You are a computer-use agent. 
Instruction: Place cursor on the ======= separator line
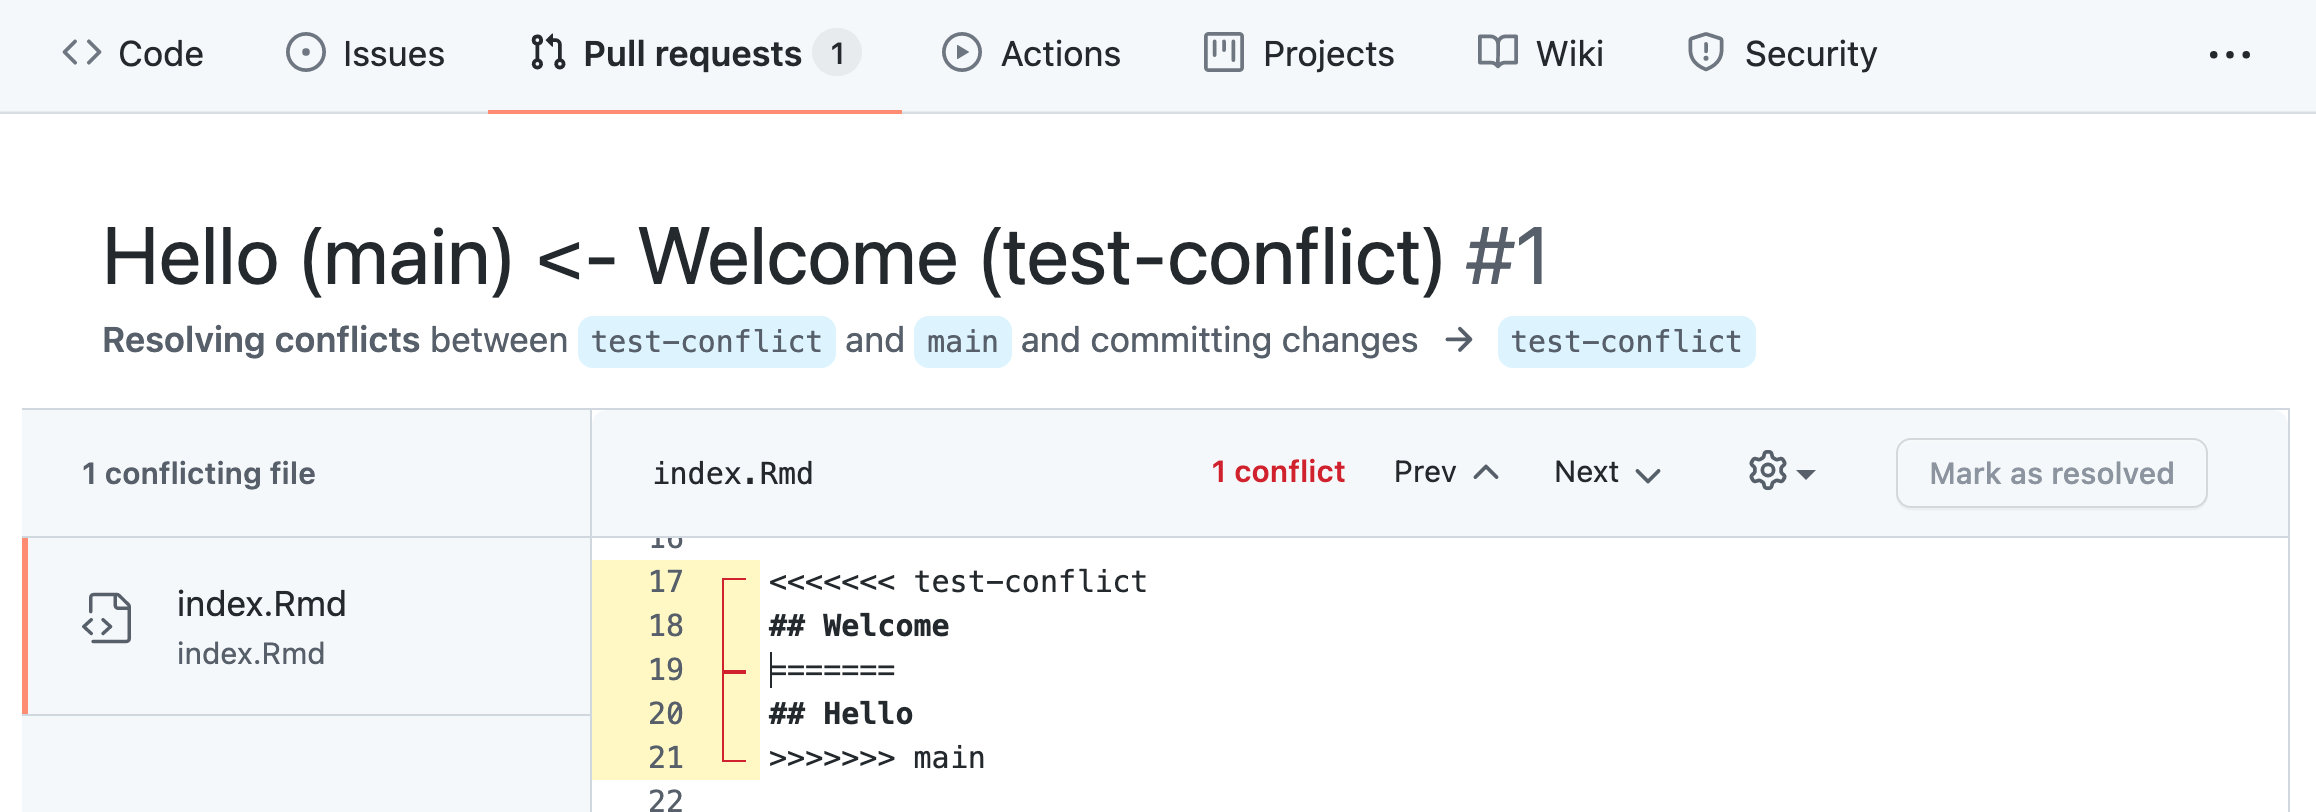point(832,670)
